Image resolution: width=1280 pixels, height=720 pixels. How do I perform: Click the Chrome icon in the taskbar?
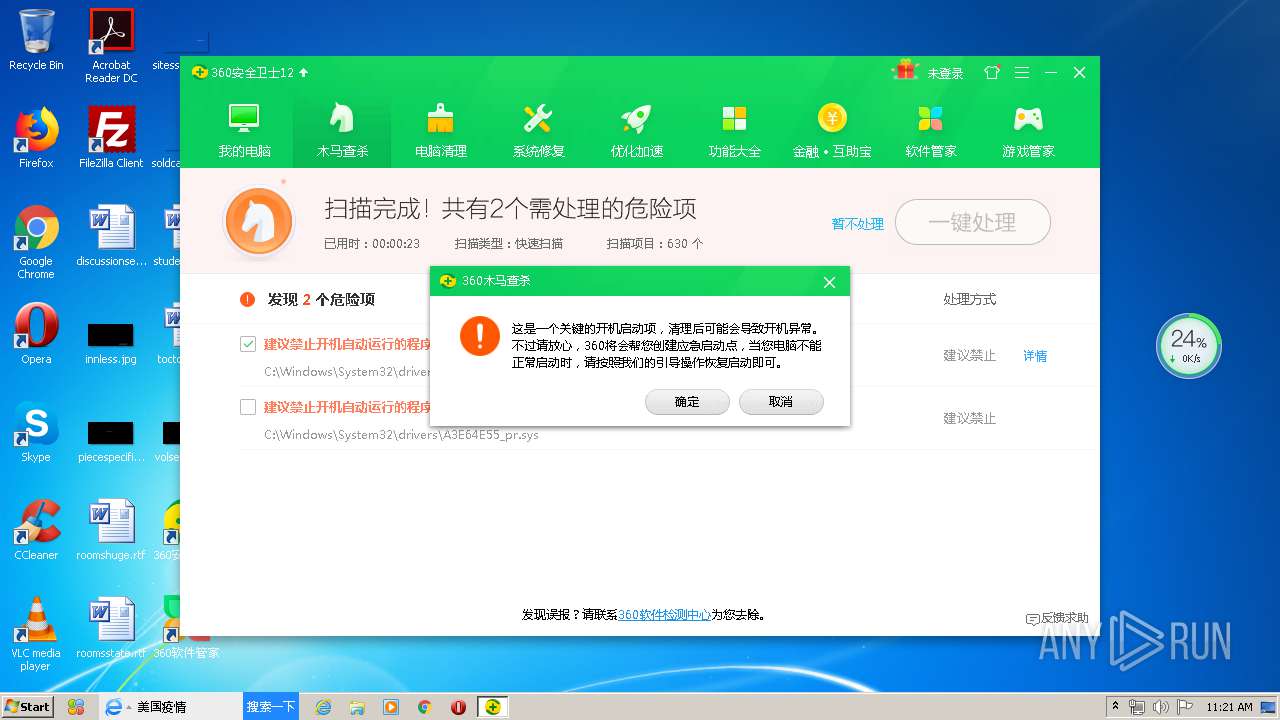(424, 707)
